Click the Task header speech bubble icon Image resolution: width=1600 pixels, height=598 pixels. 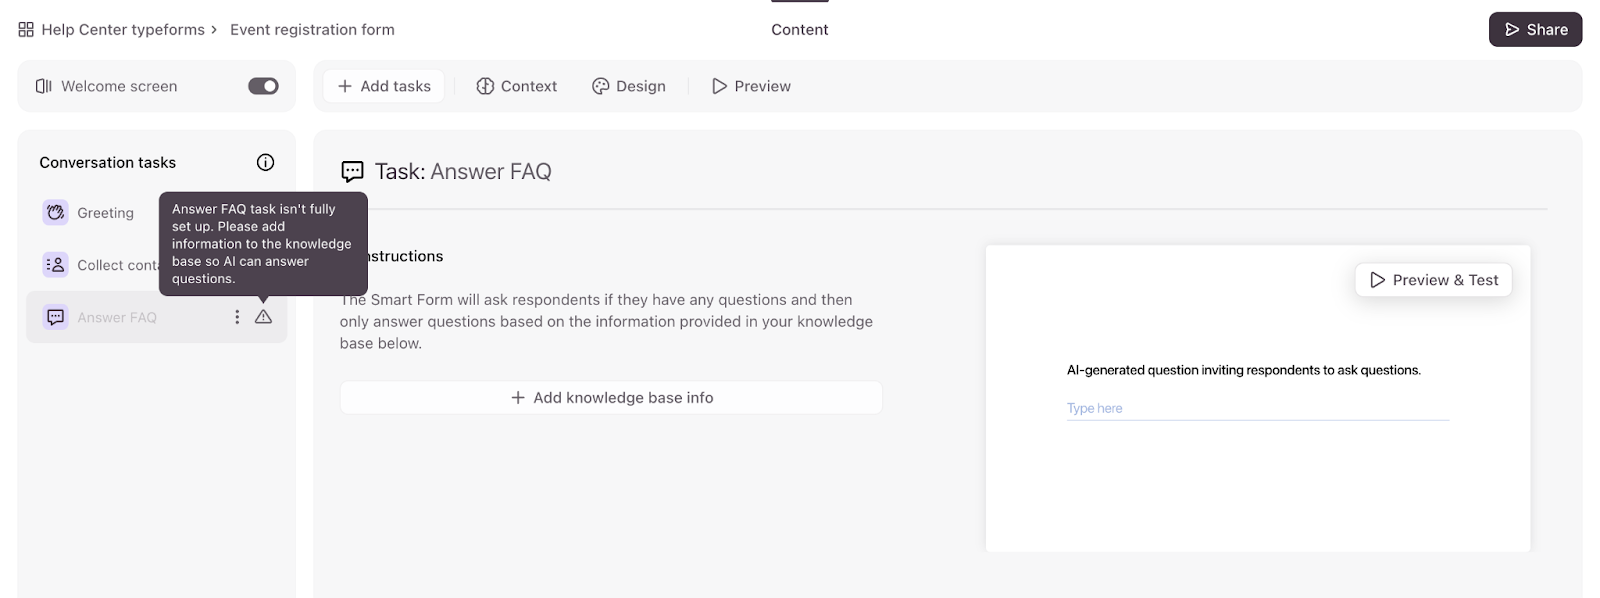(352, 172)
